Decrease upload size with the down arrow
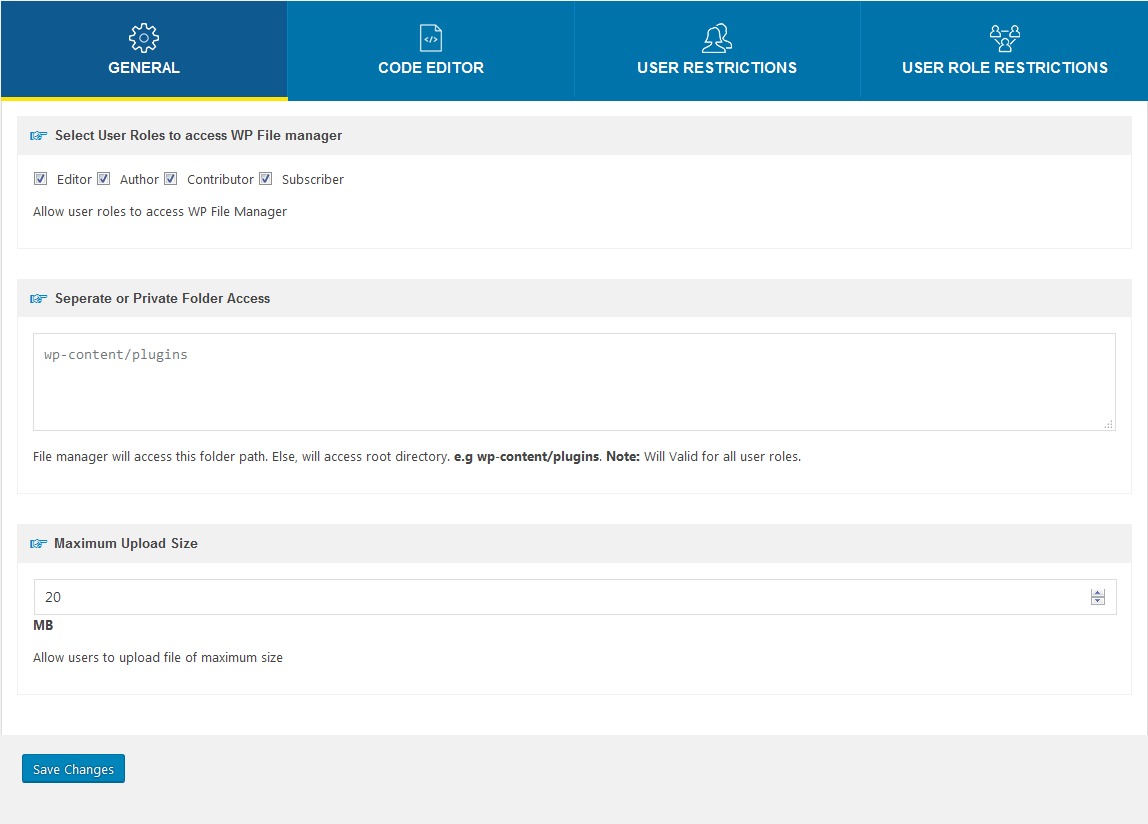 click(1098, 601)
